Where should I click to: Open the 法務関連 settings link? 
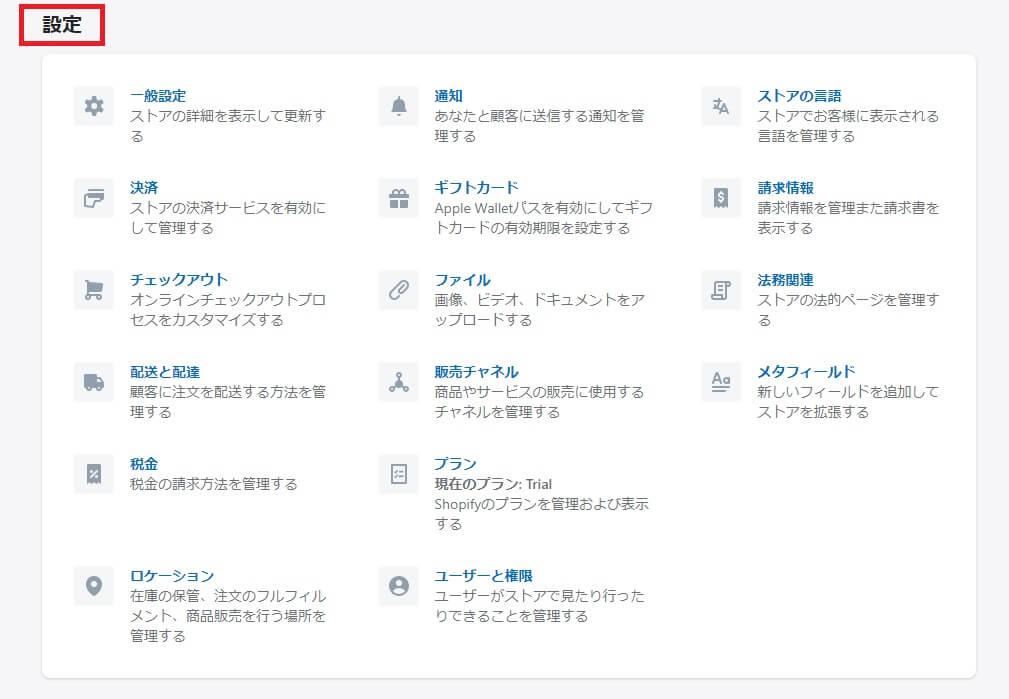point(785,280)
